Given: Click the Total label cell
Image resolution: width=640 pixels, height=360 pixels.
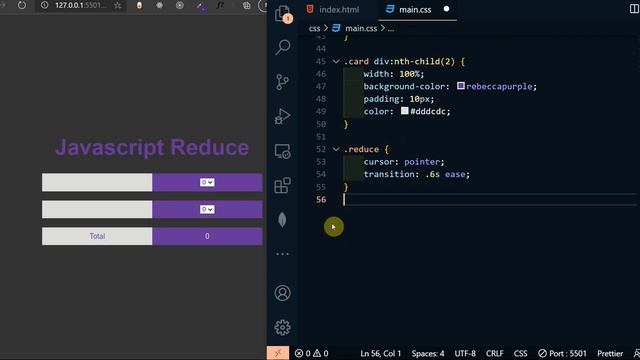Looking at the screenshot, I should click(x=97, y=236).
